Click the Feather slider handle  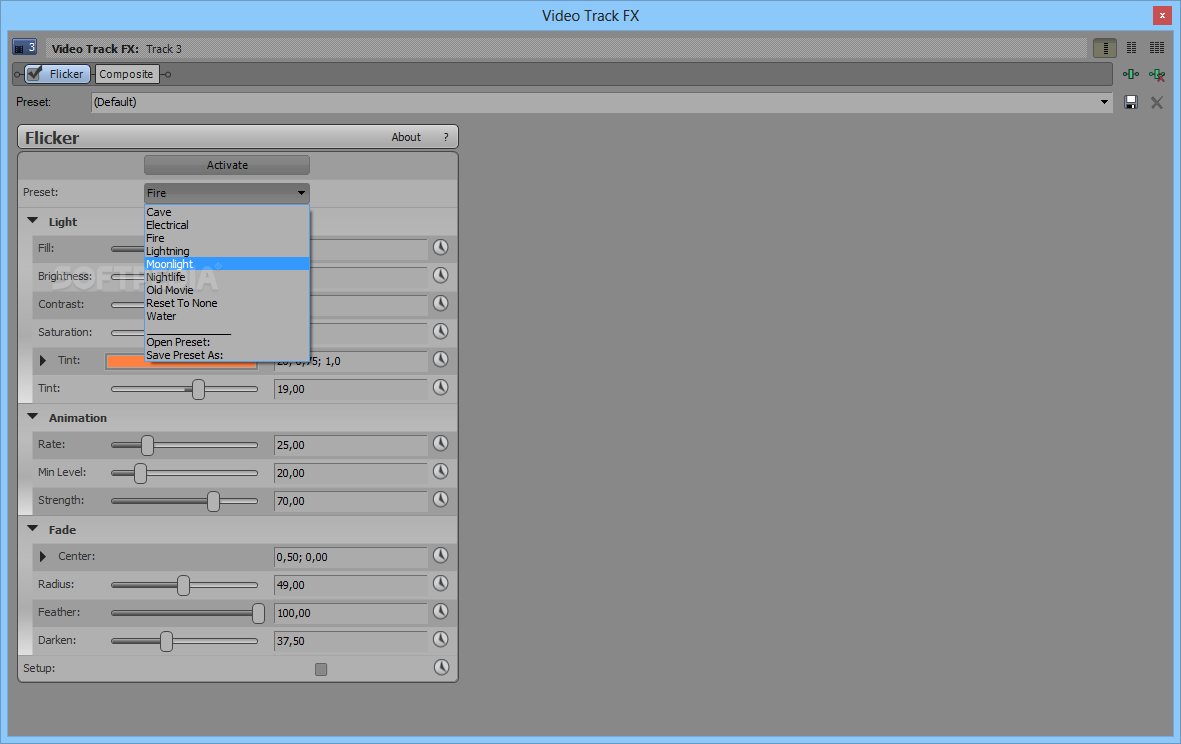pyautogui.click(x=258, y=613)
